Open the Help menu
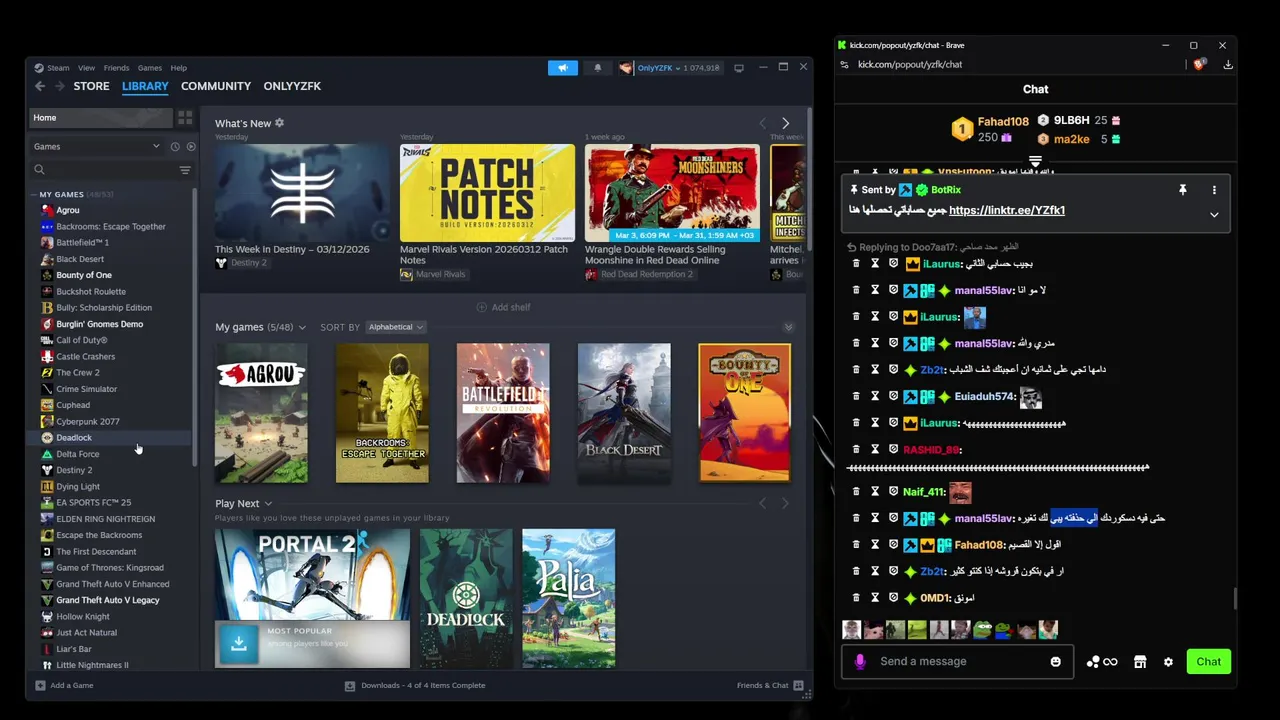This screenshot has width=1280, height=720. [179, 68]
